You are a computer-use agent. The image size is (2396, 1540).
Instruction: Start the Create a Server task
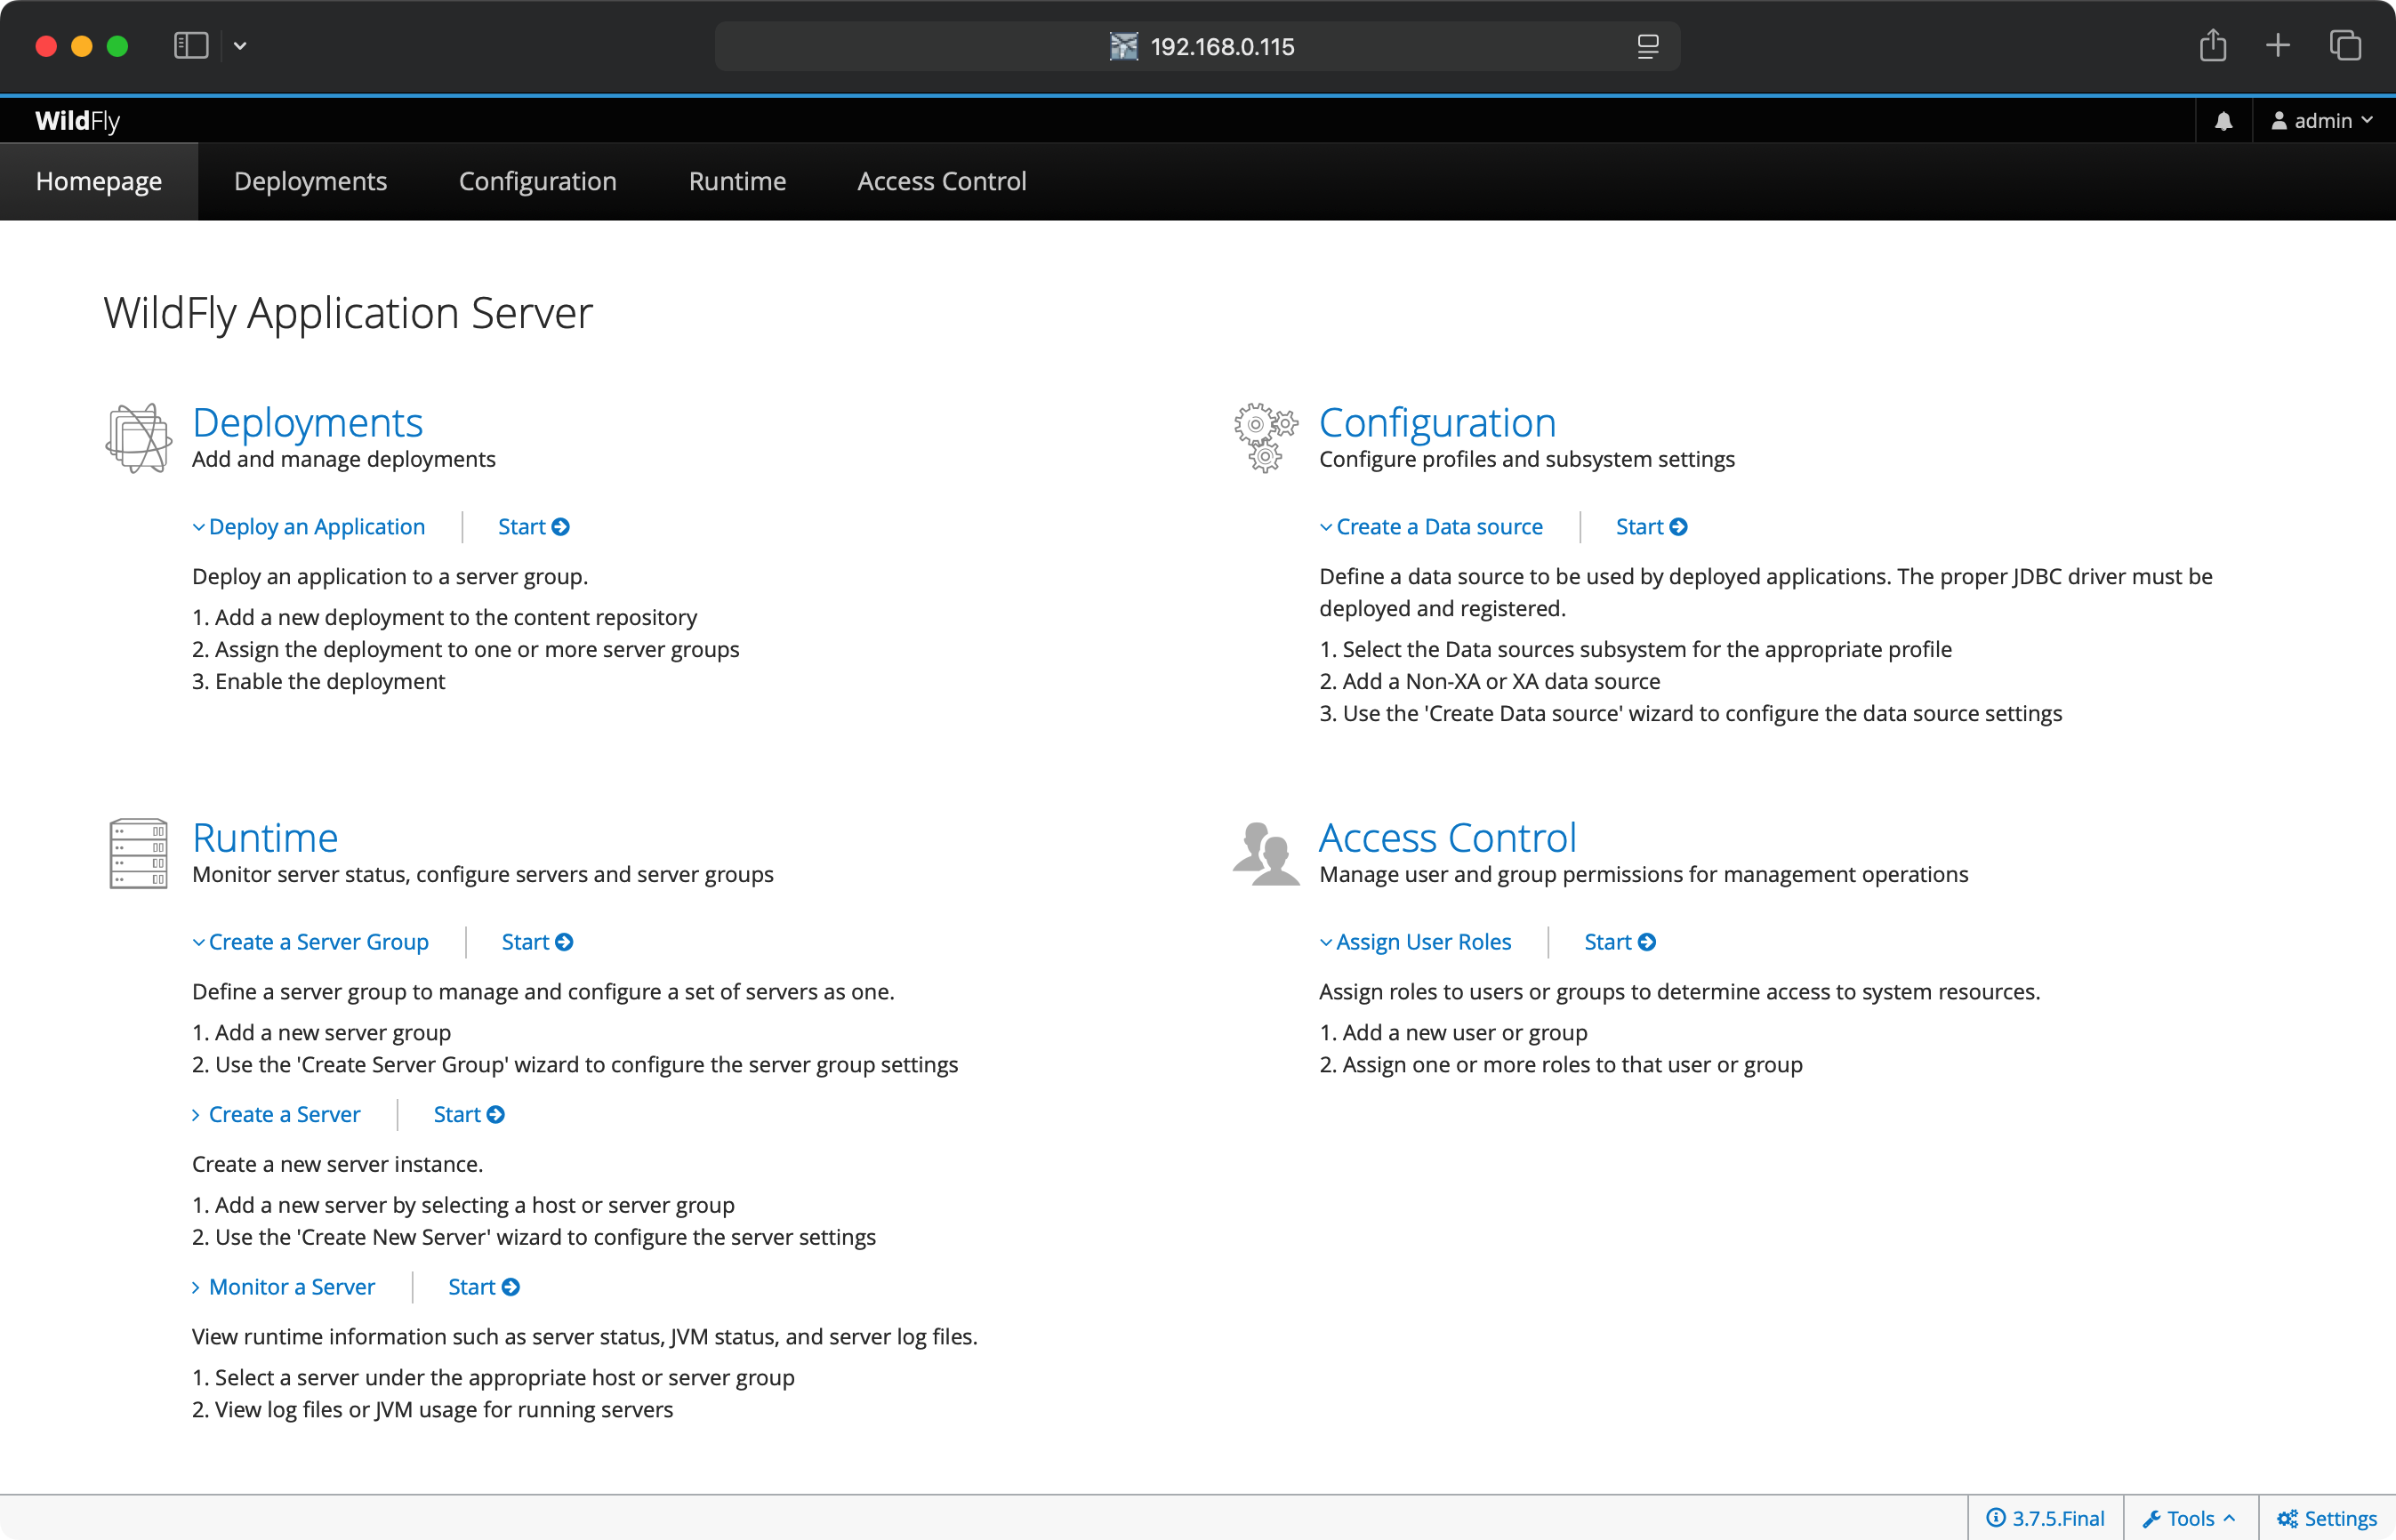[x=469, y=1114]
